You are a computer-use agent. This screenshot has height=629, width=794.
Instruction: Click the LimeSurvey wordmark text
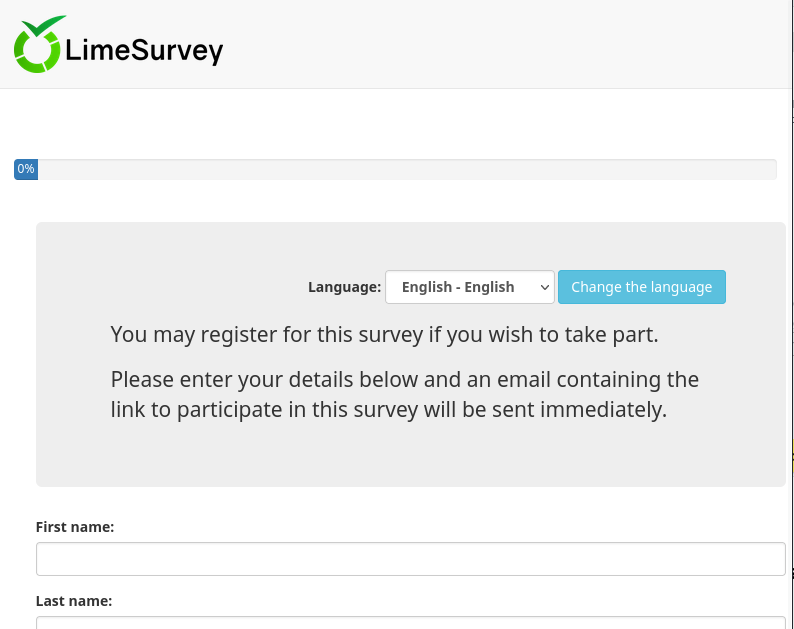pos(144,50)
